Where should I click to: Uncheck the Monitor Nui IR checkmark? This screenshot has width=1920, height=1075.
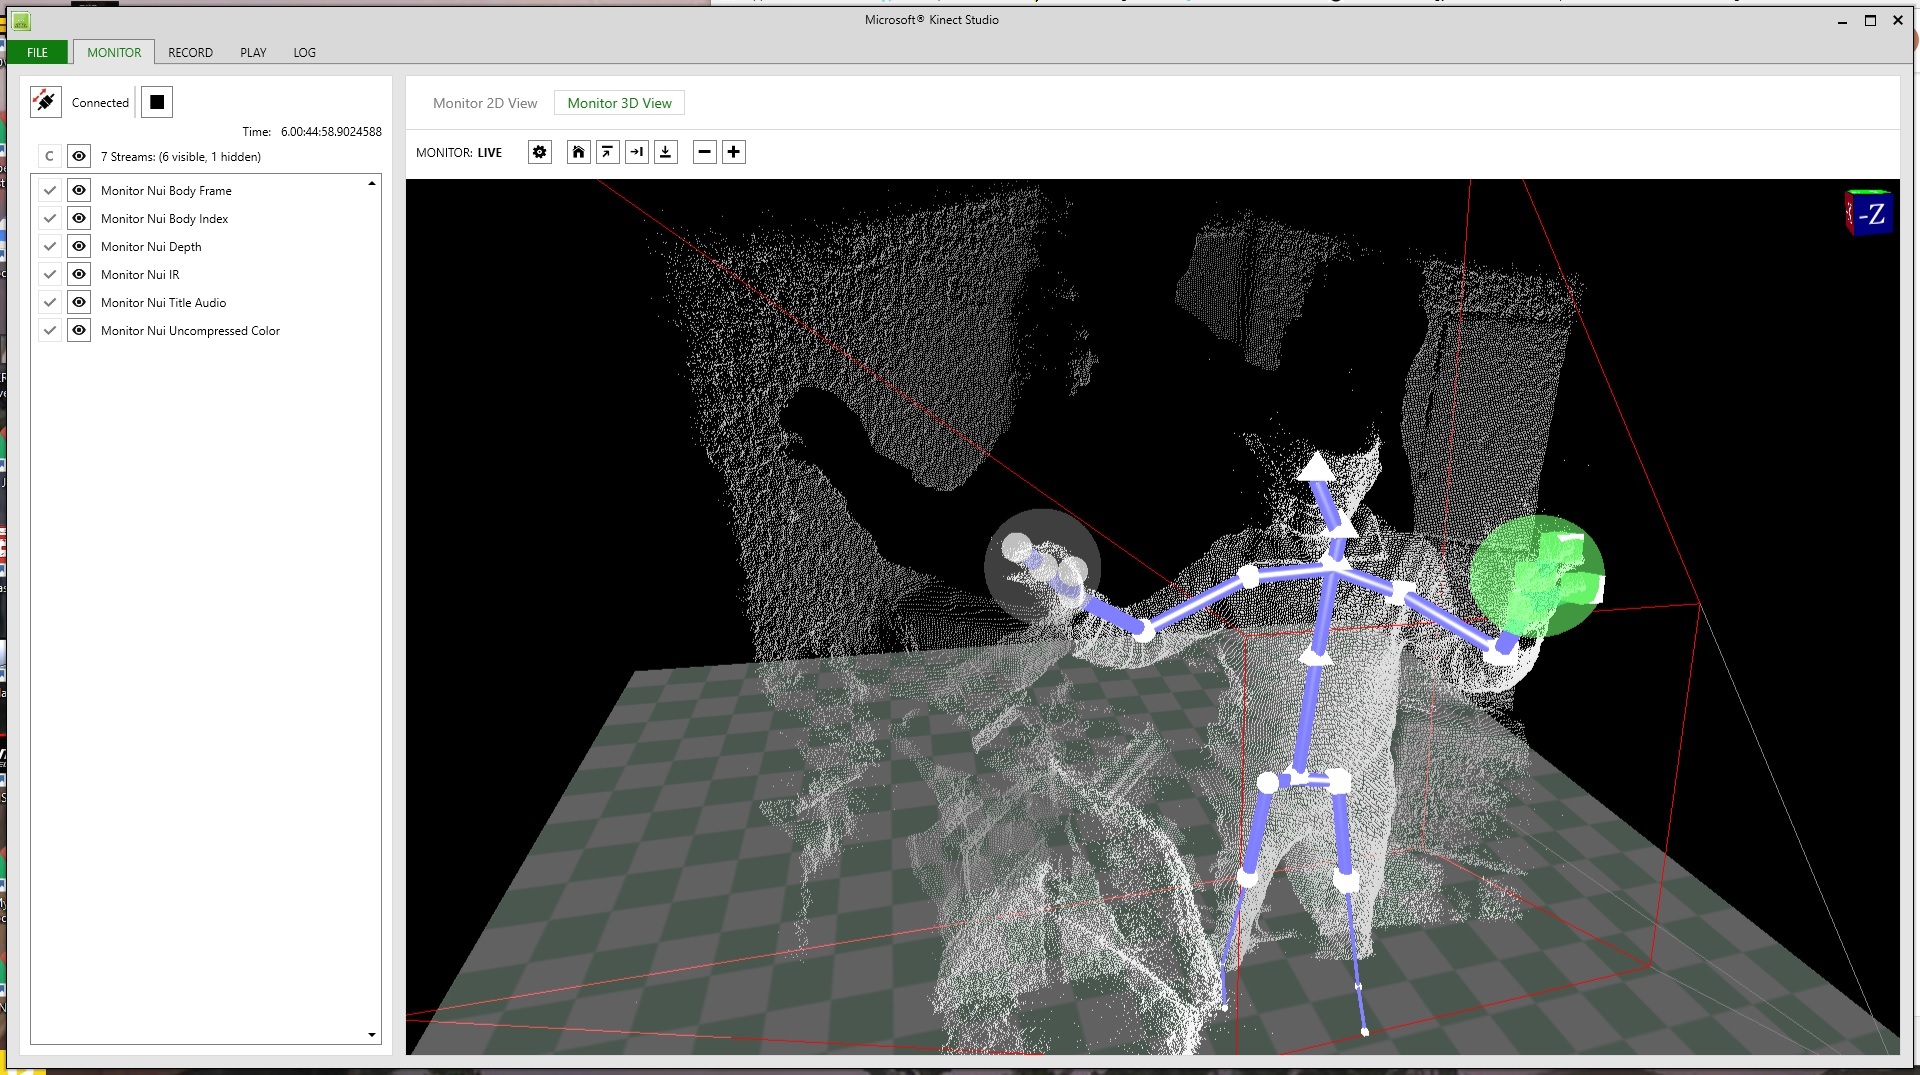[x=49, y=274]
